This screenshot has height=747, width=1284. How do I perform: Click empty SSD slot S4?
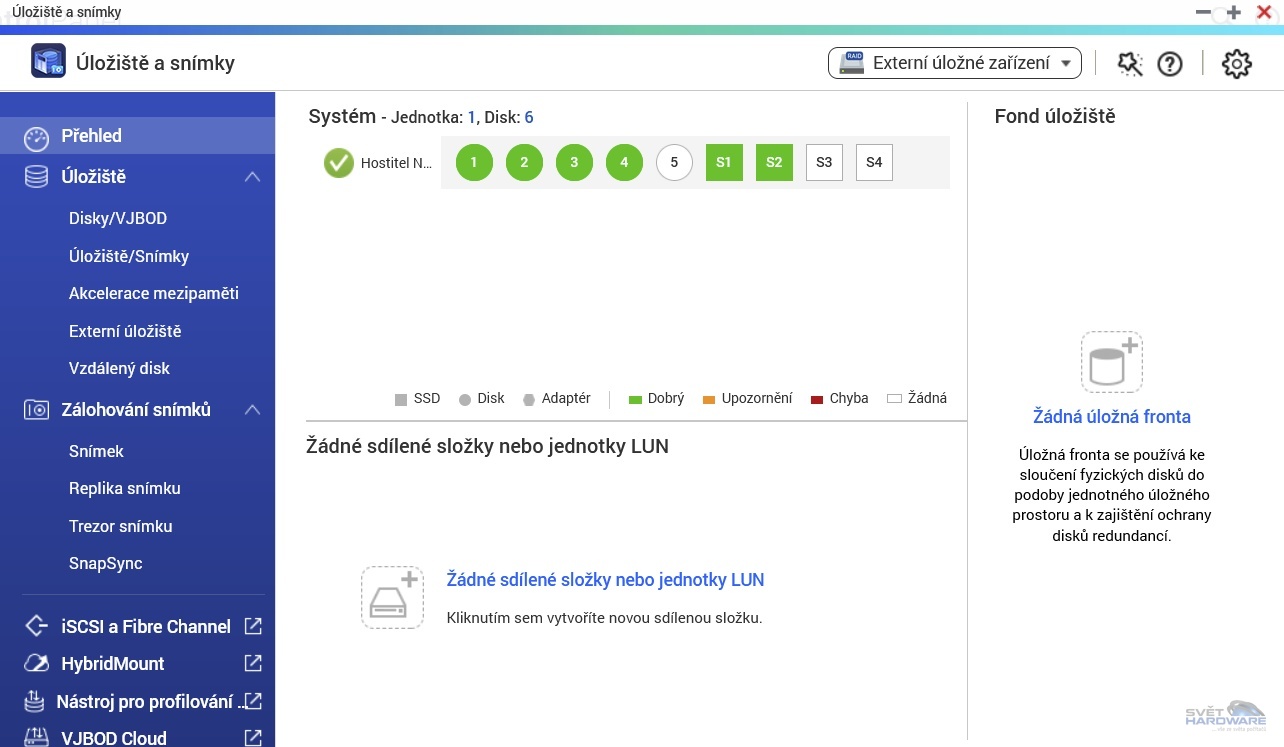874,162
